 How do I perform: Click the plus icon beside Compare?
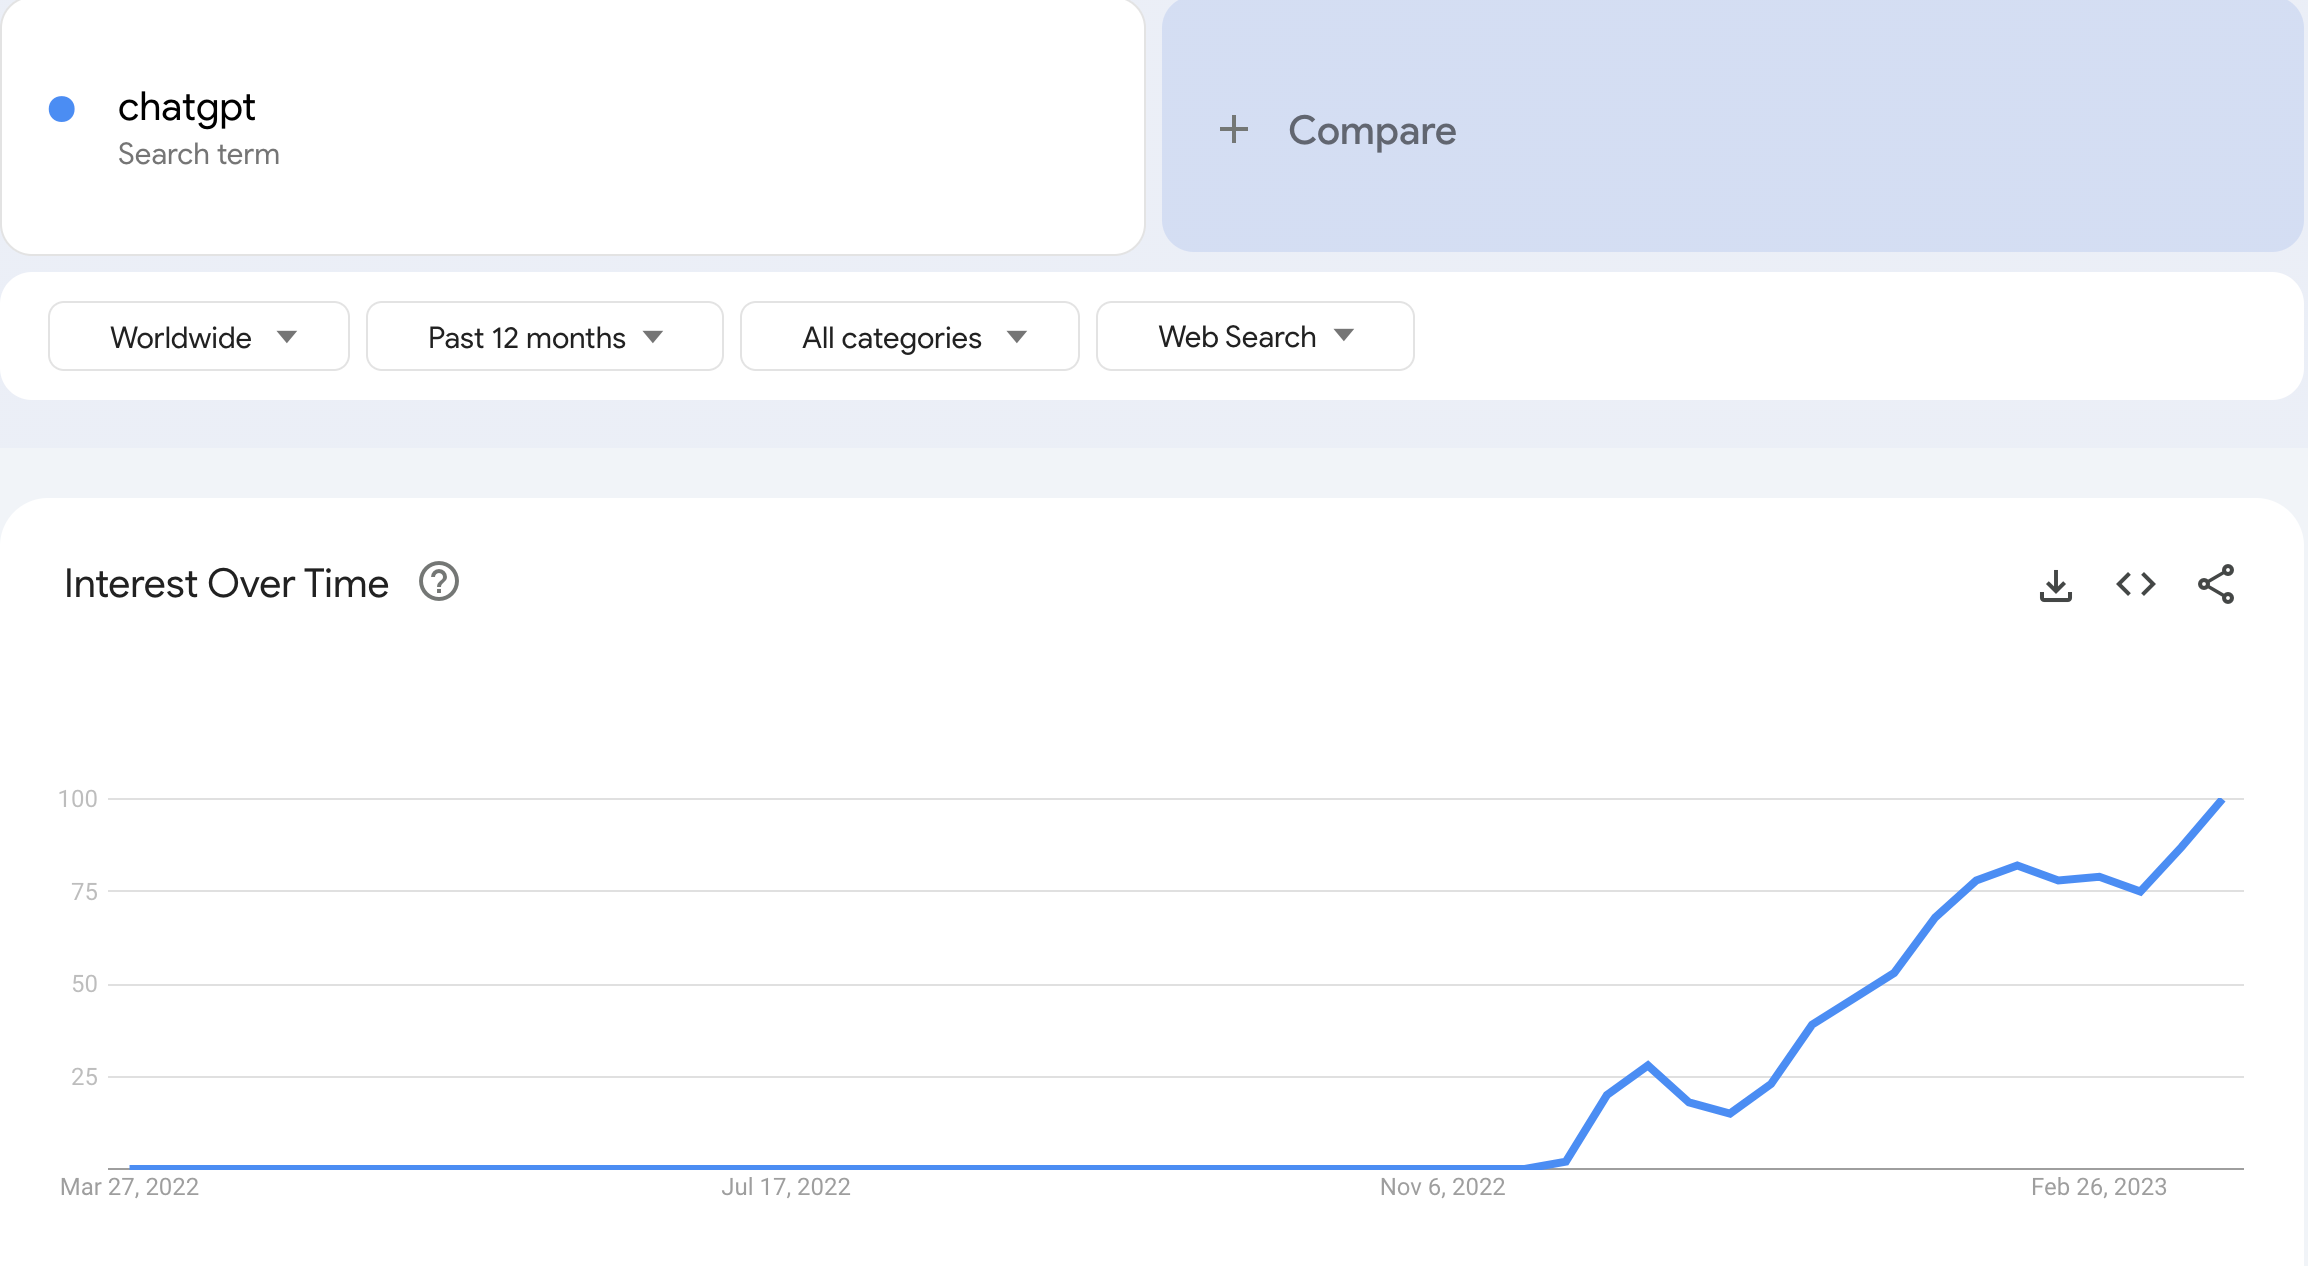pos(1234,129)
